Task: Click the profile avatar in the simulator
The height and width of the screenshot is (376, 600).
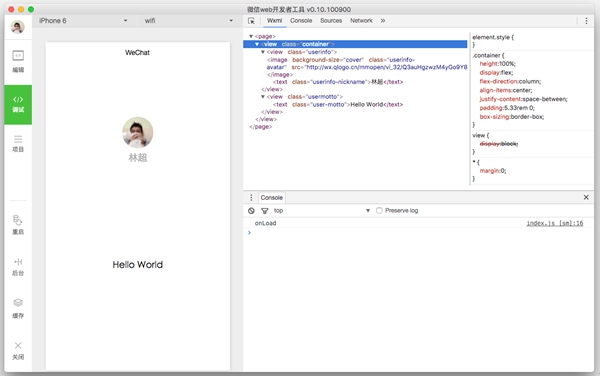Action: pos(138,132)
